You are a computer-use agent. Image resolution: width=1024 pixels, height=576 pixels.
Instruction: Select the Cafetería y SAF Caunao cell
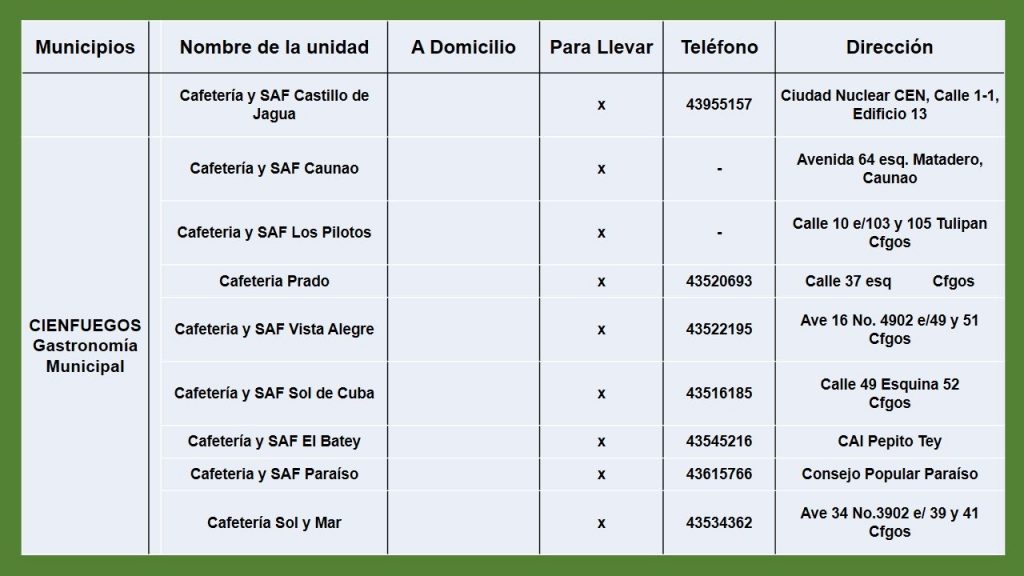[x=274, y=168]
